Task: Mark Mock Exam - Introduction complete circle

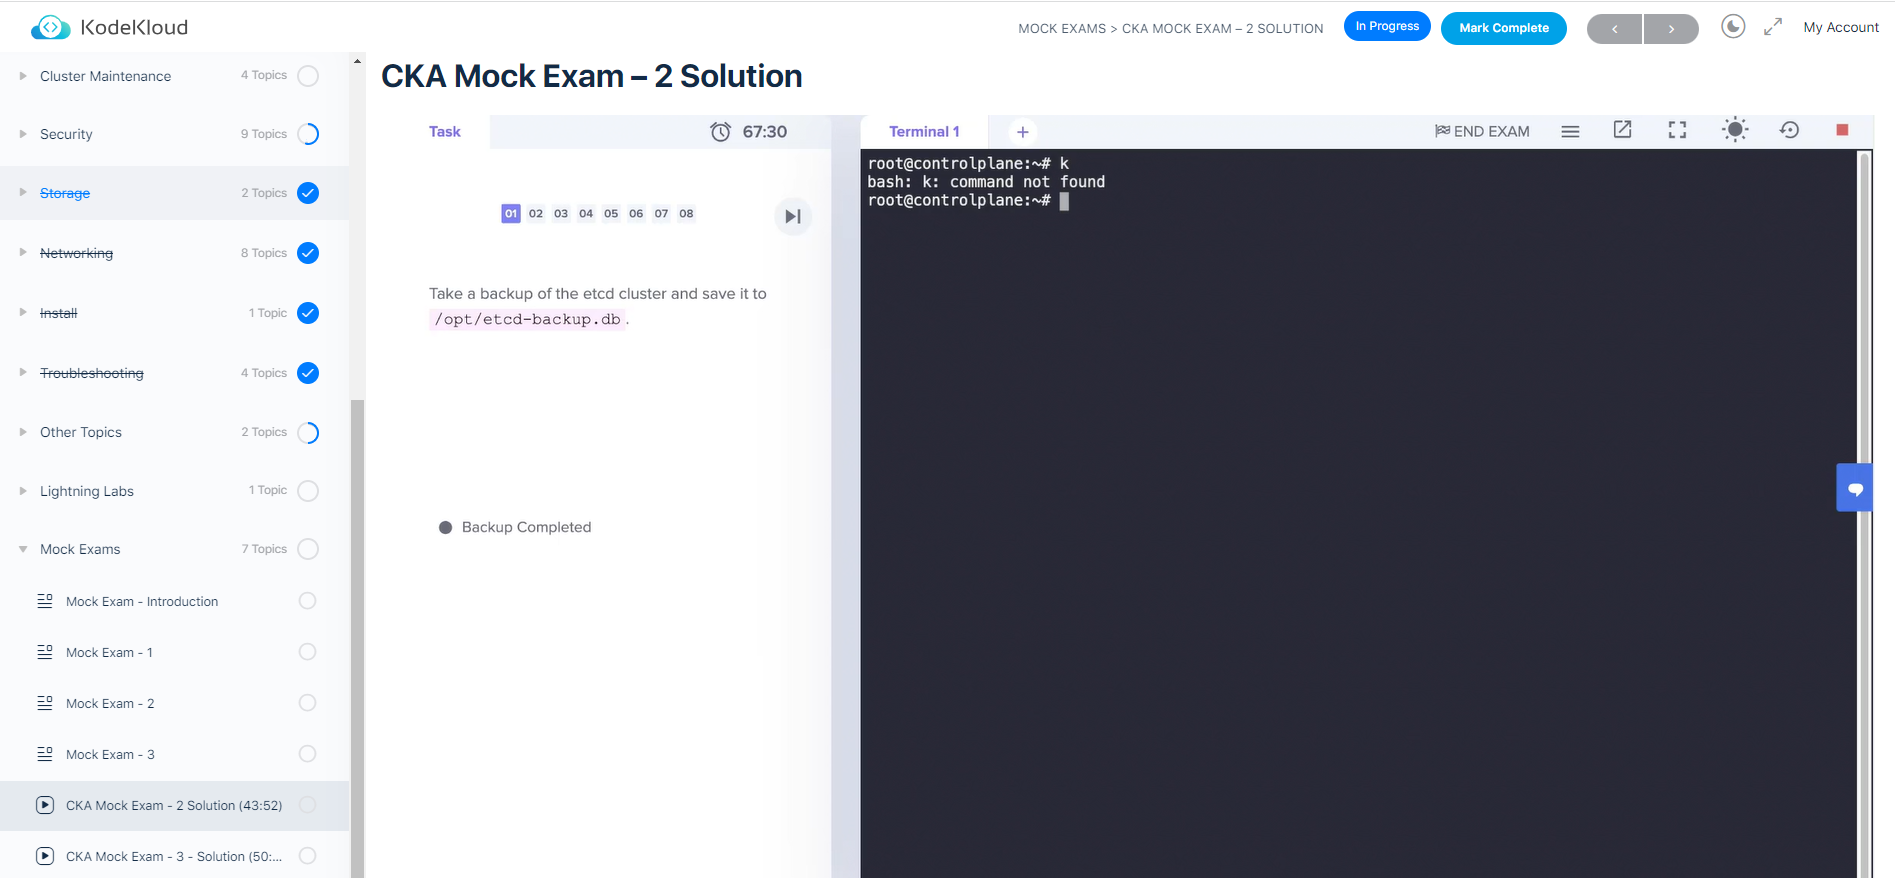Action: (308, 601)
